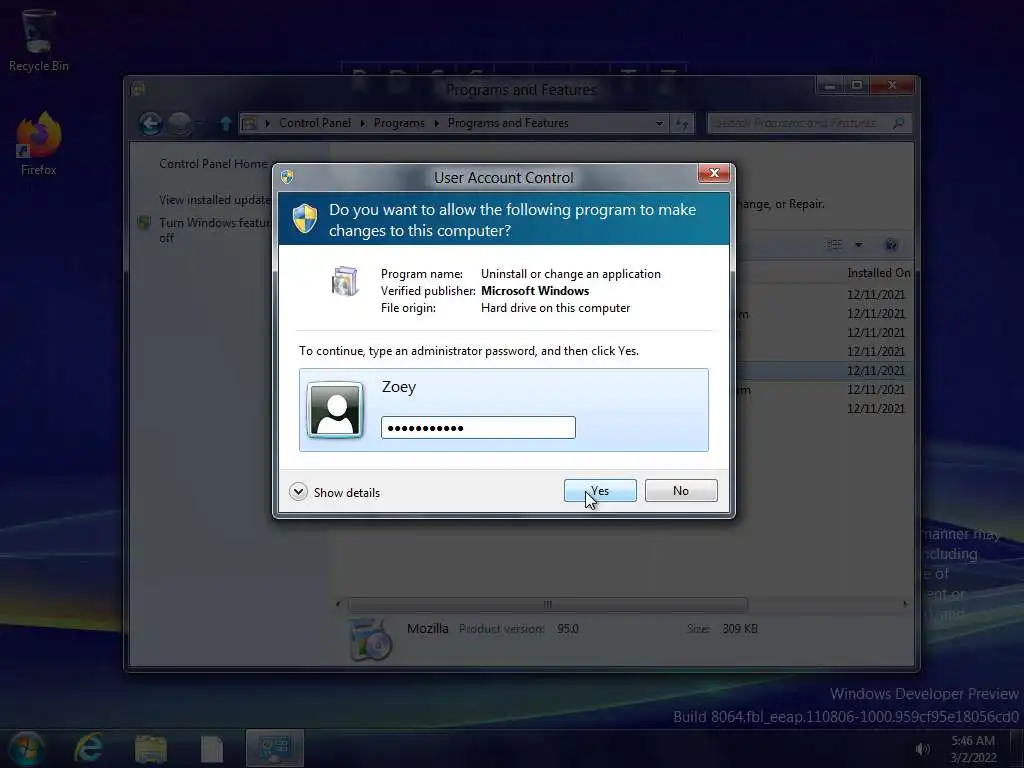Decline the UAC prompt with No
Viewport: 1024px width, 768px height.
(x=680, y=490)
